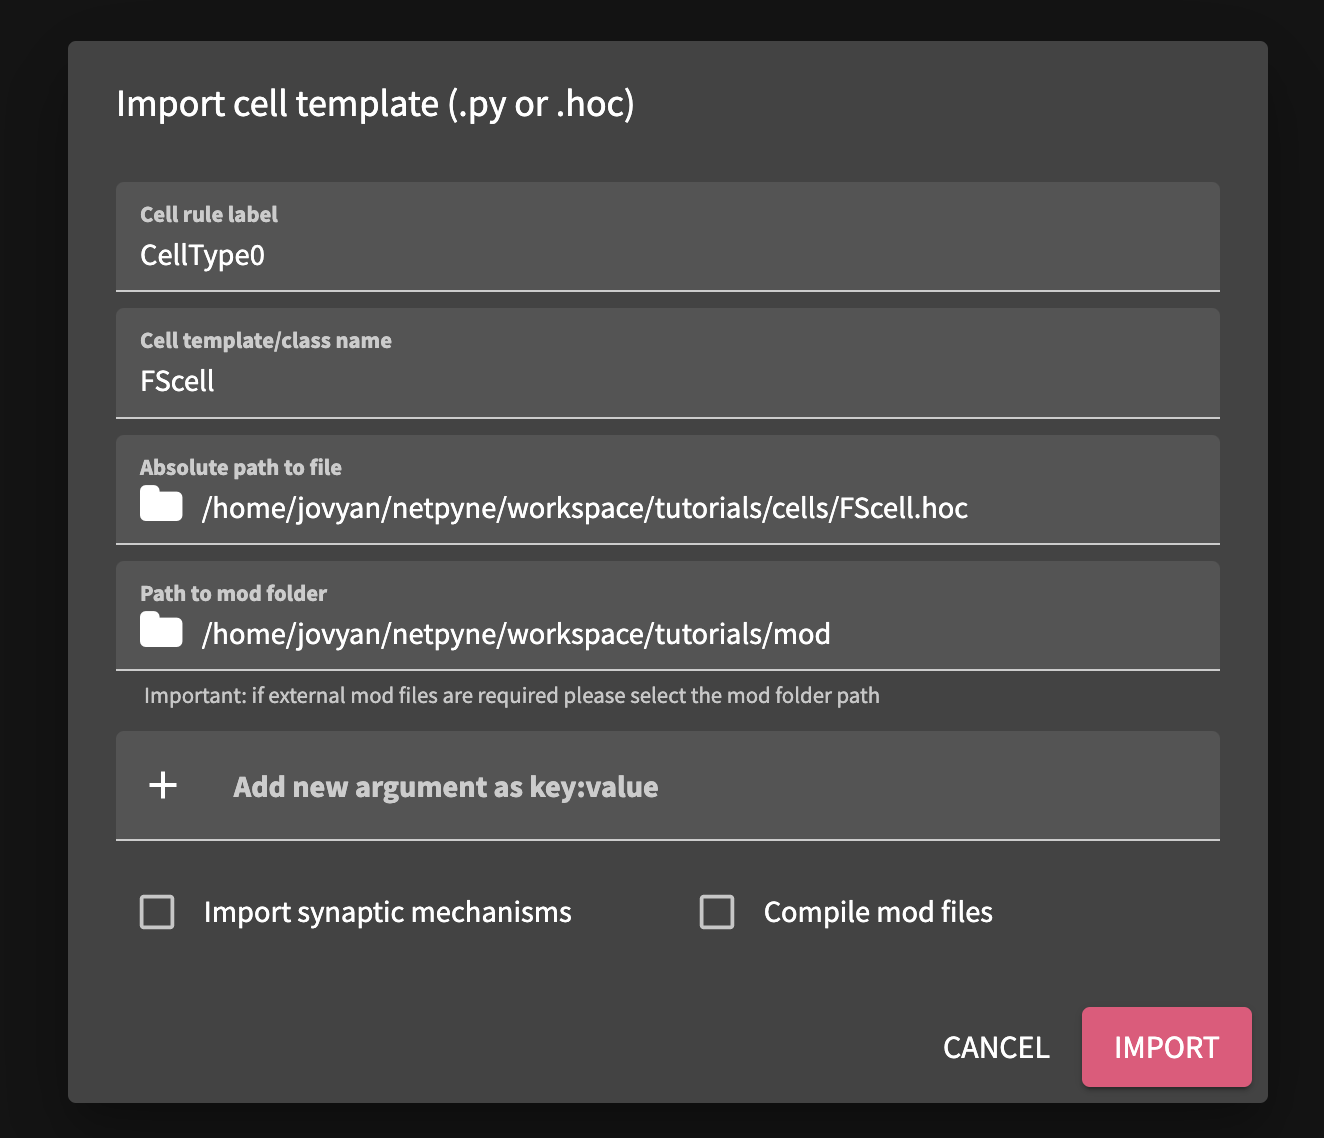Click the plus icon to add a new argument

[x=162, y=786]
